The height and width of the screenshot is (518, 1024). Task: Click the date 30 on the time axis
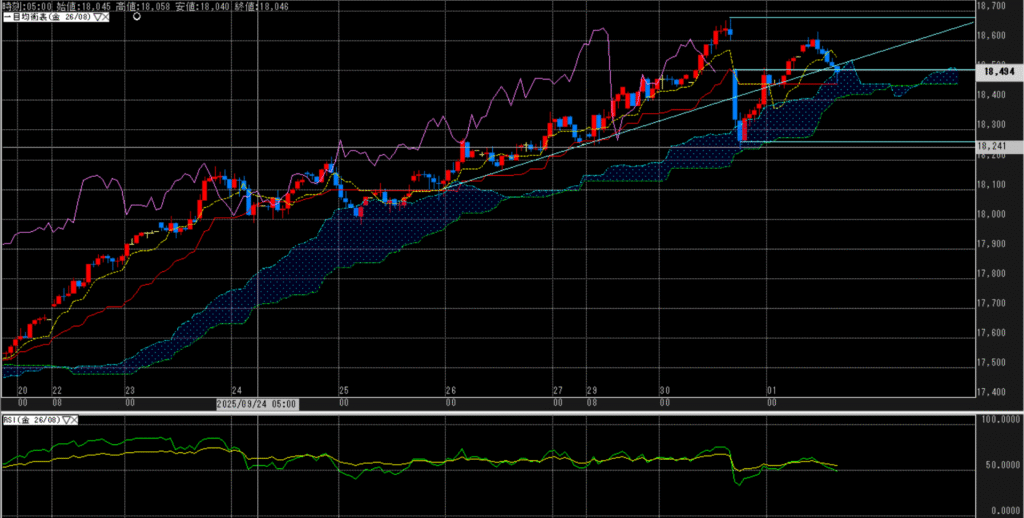point(664,391)
